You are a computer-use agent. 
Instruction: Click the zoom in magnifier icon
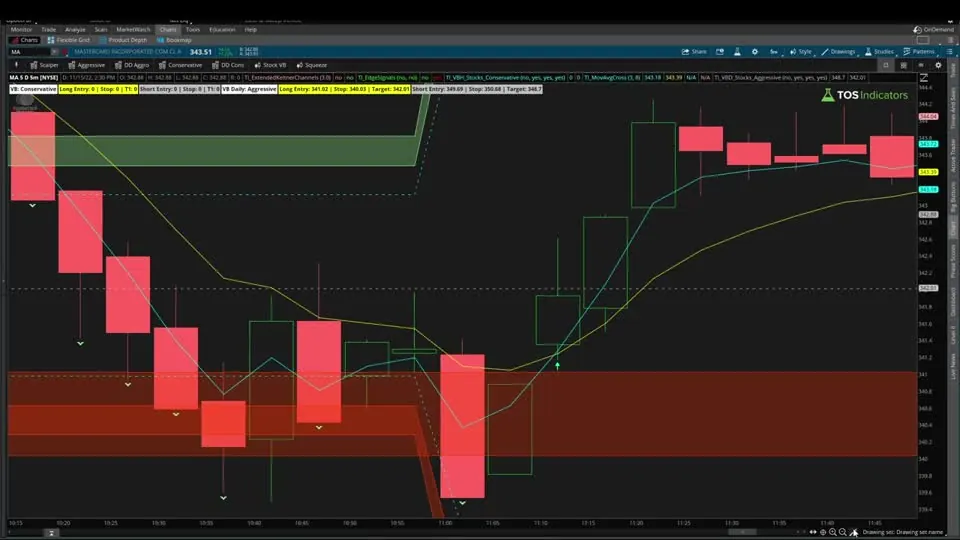tap(833, 532)
